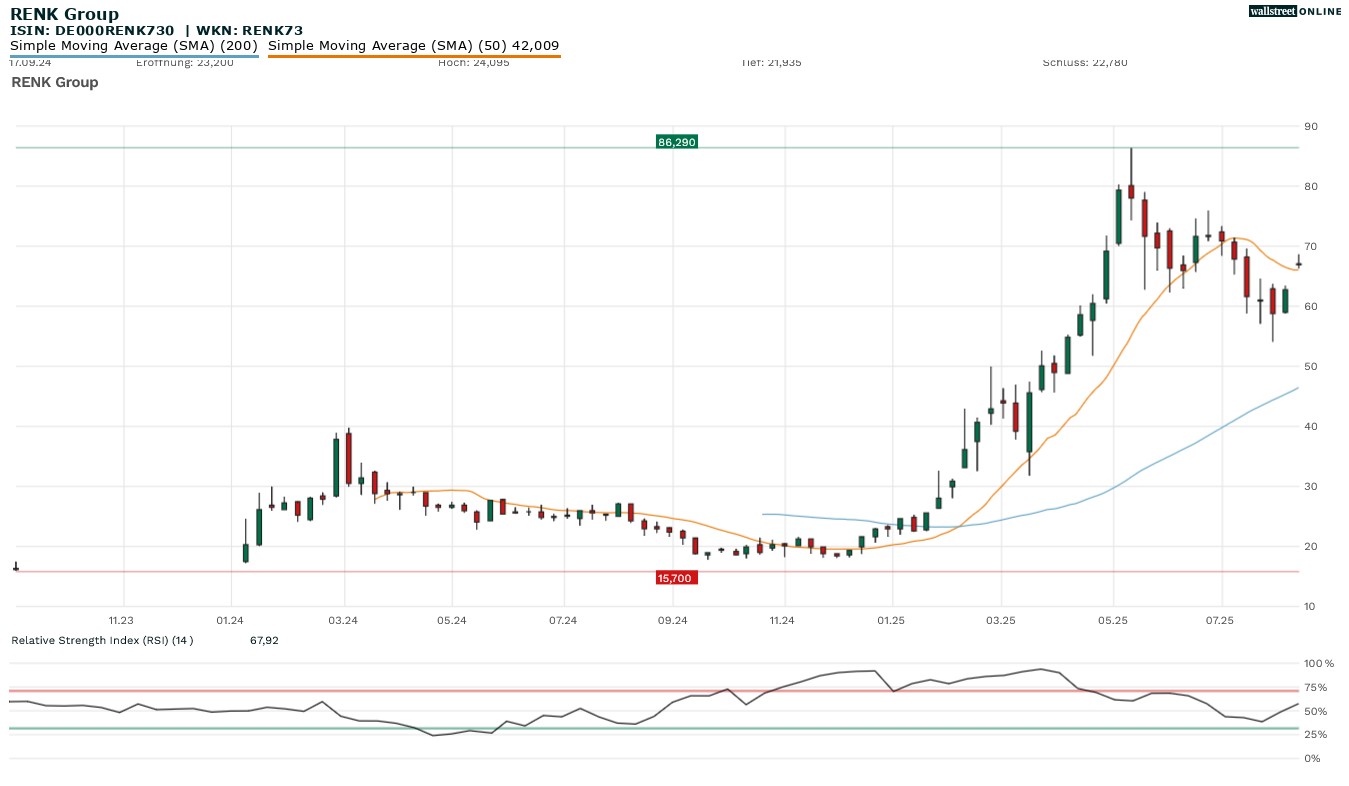Screen dimensions: 1349x786
Task: Click the 100 % RSI axis label
Action: 1319,663
